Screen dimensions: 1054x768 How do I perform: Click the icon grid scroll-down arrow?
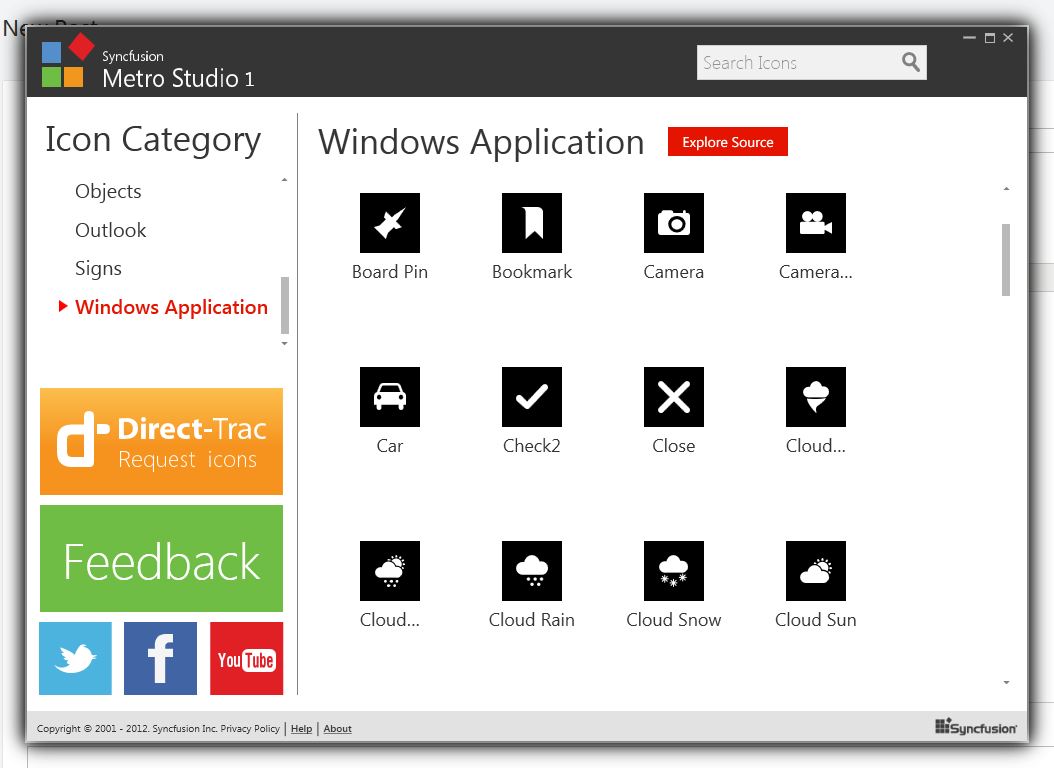(x=1006, y=683)
